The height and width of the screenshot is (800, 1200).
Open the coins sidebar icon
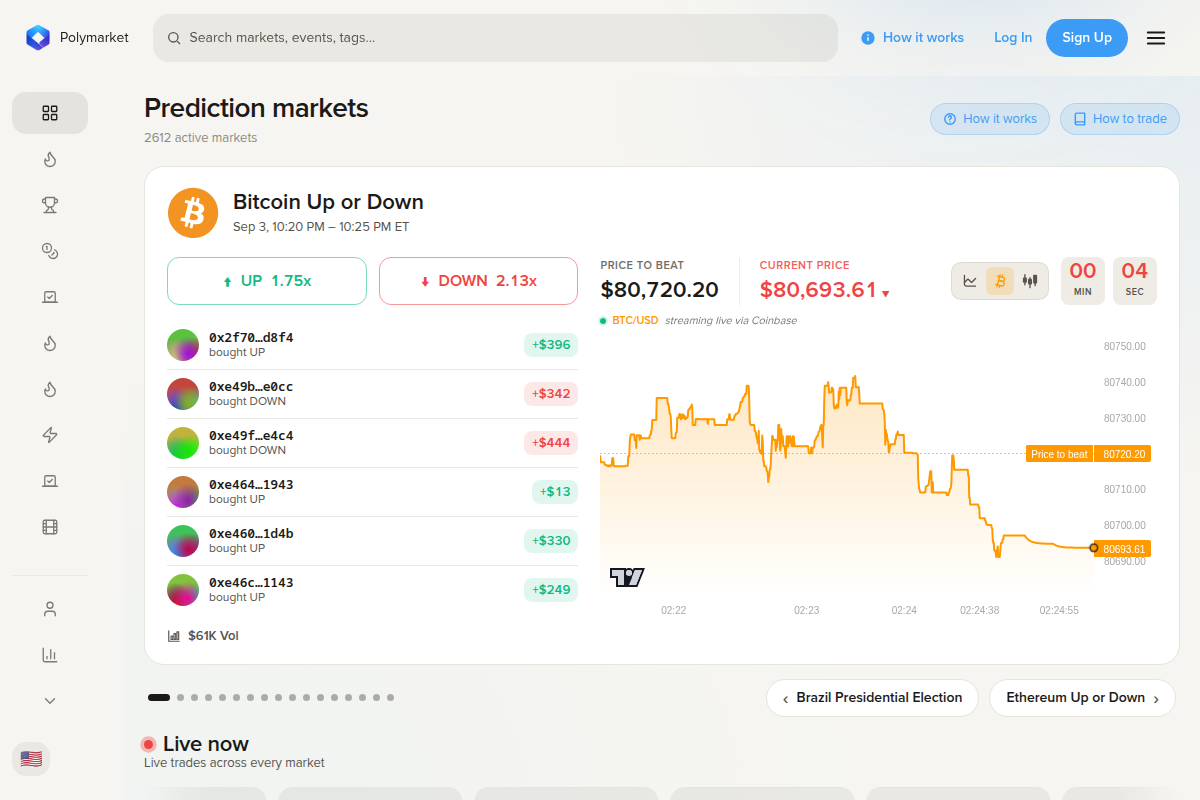tap(50, 251)
